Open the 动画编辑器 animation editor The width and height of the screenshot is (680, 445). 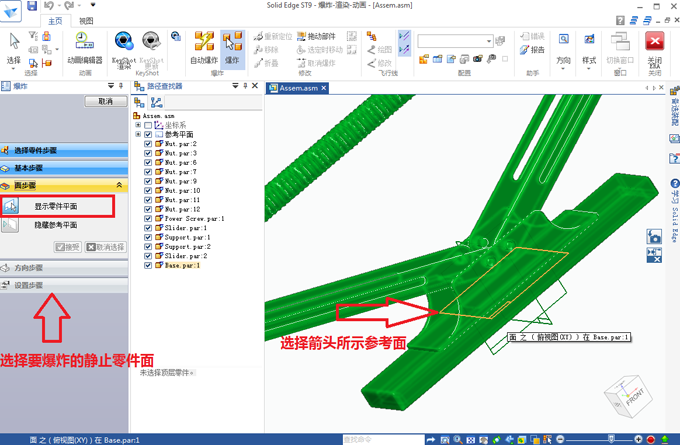click(x=85, y=46)
